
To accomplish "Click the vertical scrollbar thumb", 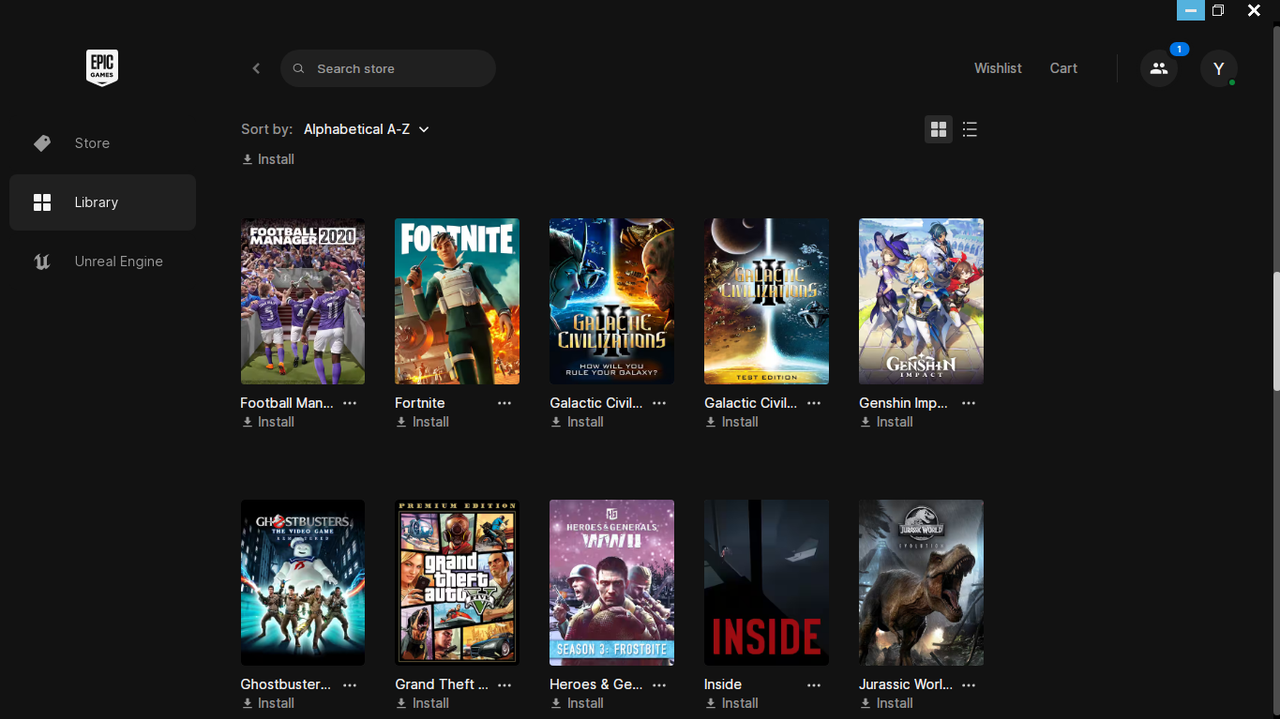I will [1276, 330].
